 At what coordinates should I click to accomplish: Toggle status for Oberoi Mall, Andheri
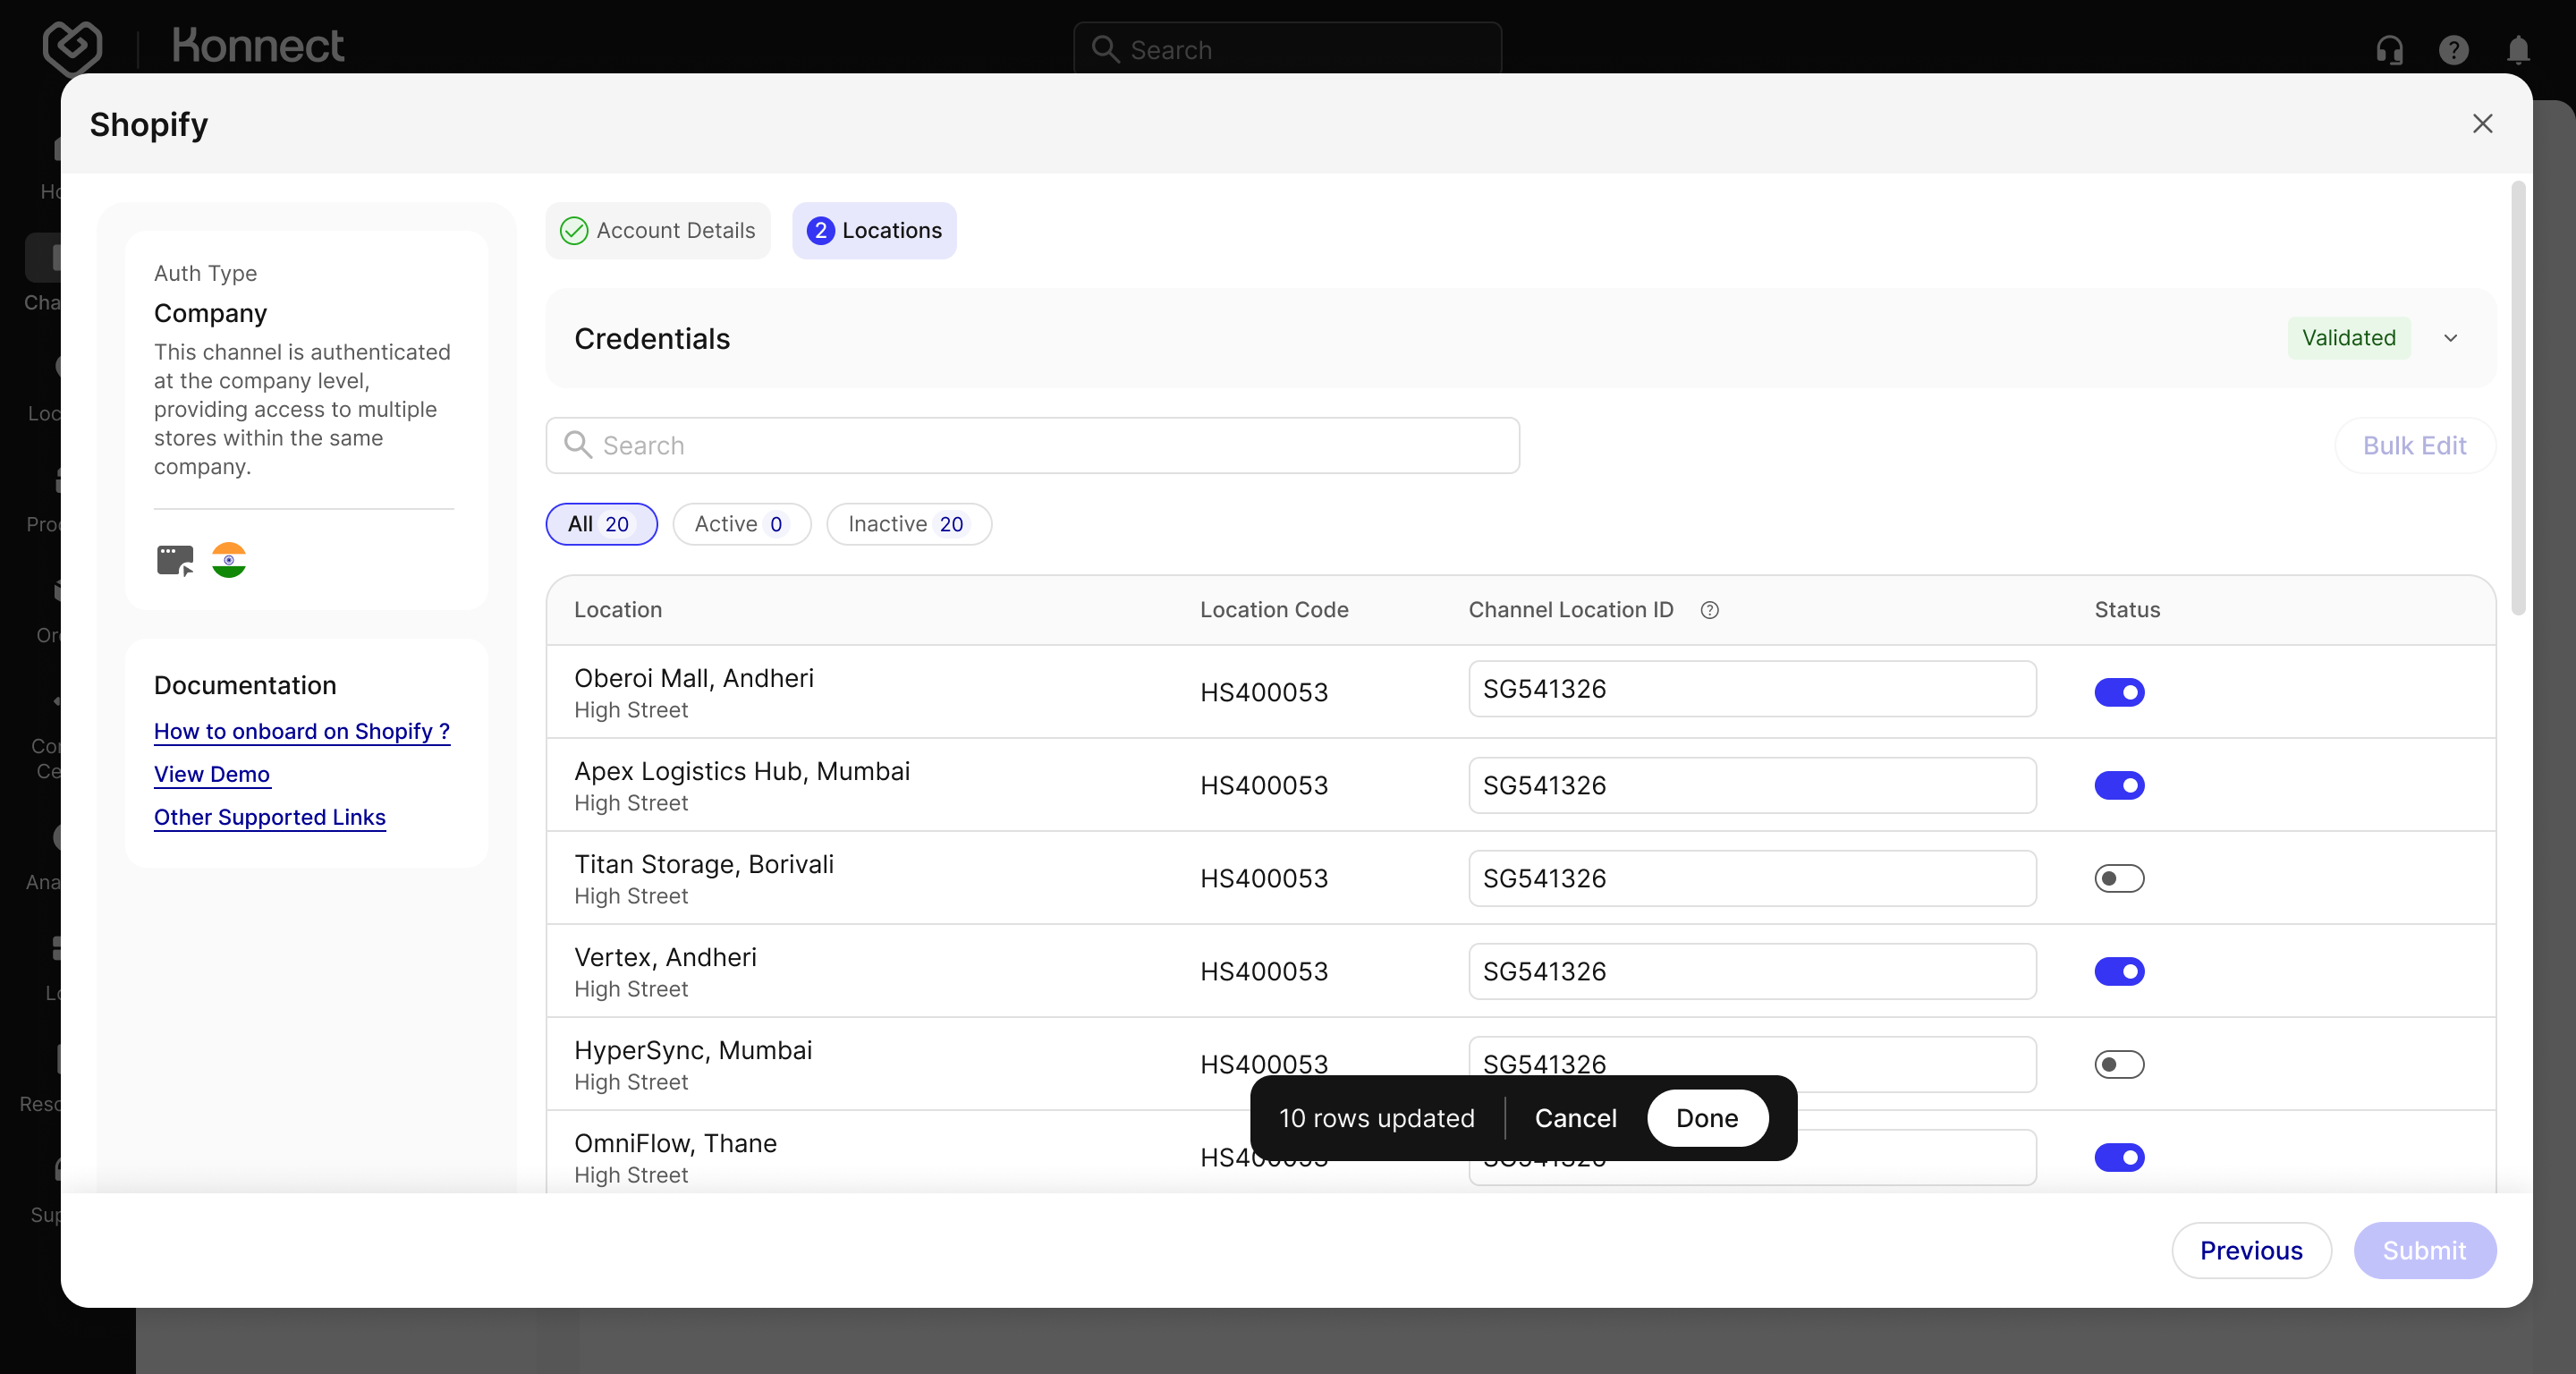click(x=2119, y=692)
